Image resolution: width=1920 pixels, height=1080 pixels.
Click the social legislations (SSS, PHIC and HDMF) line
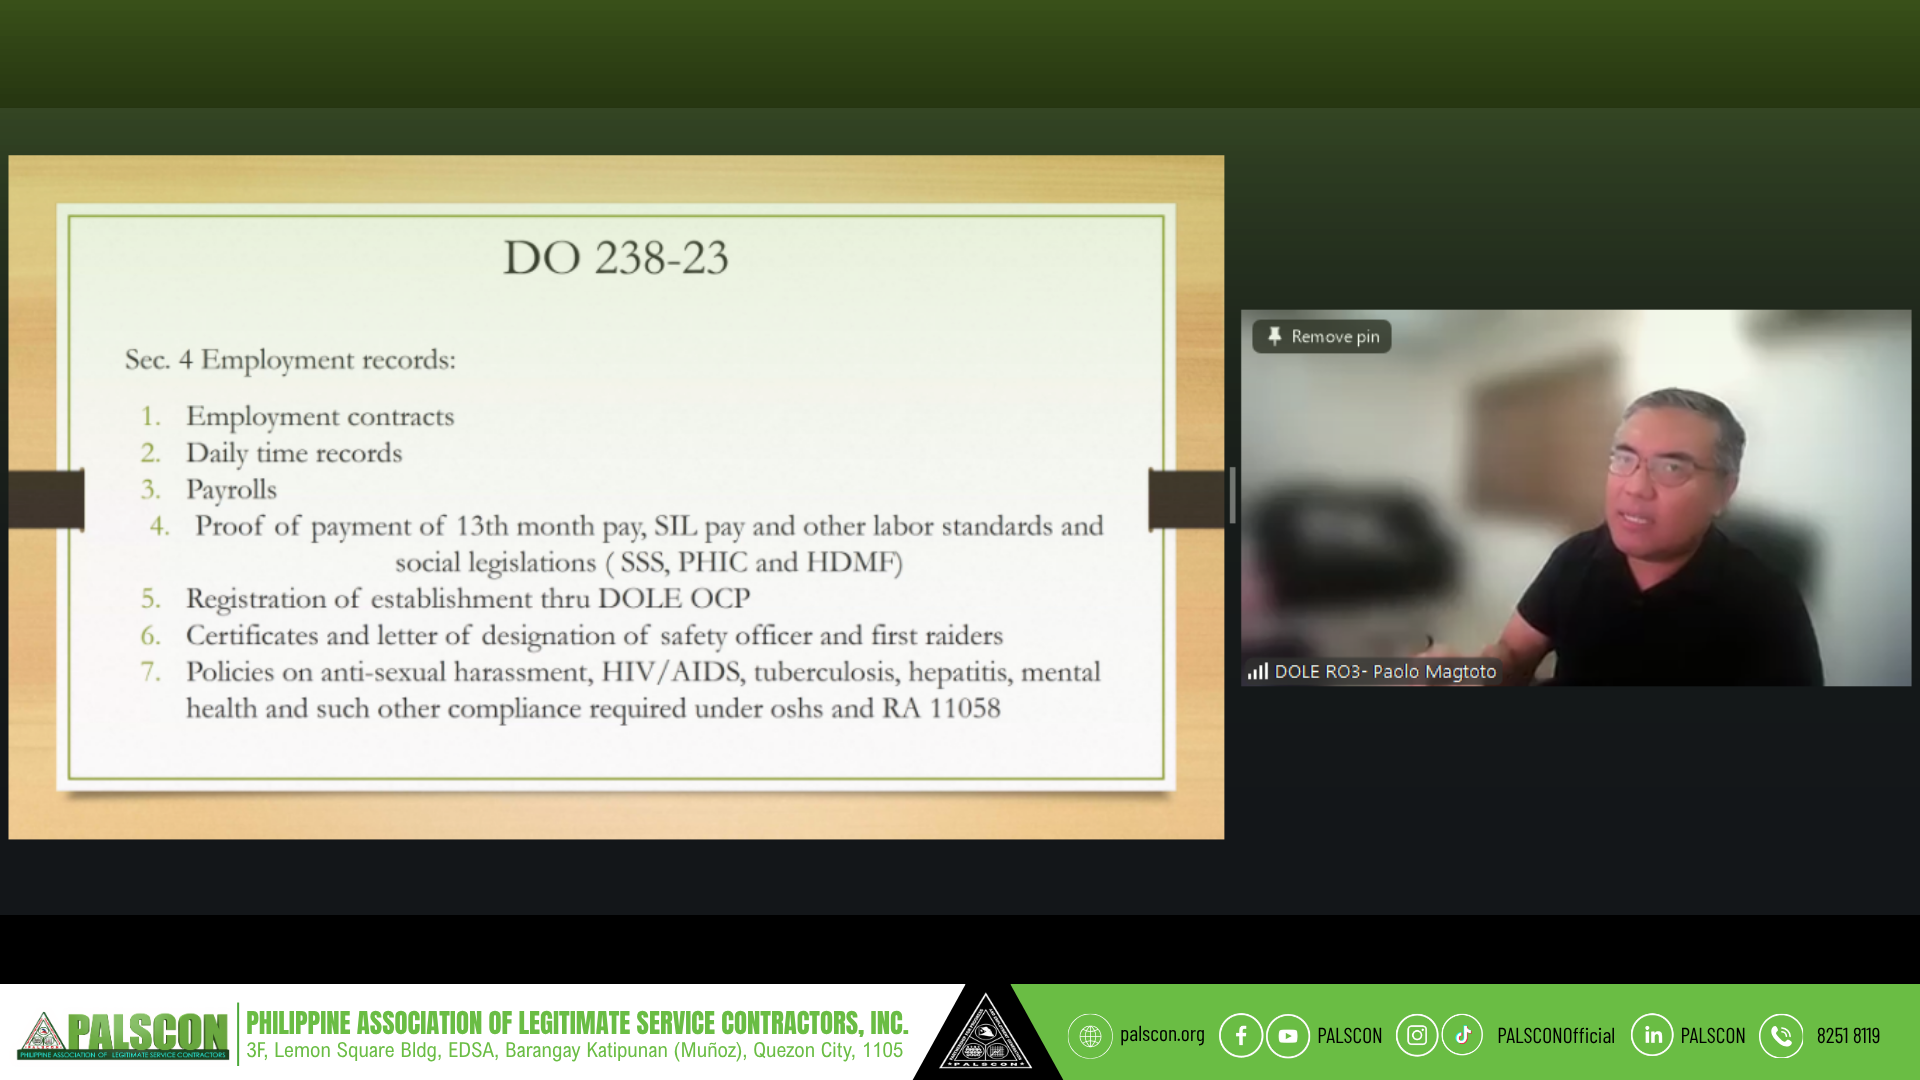(649, 563)
